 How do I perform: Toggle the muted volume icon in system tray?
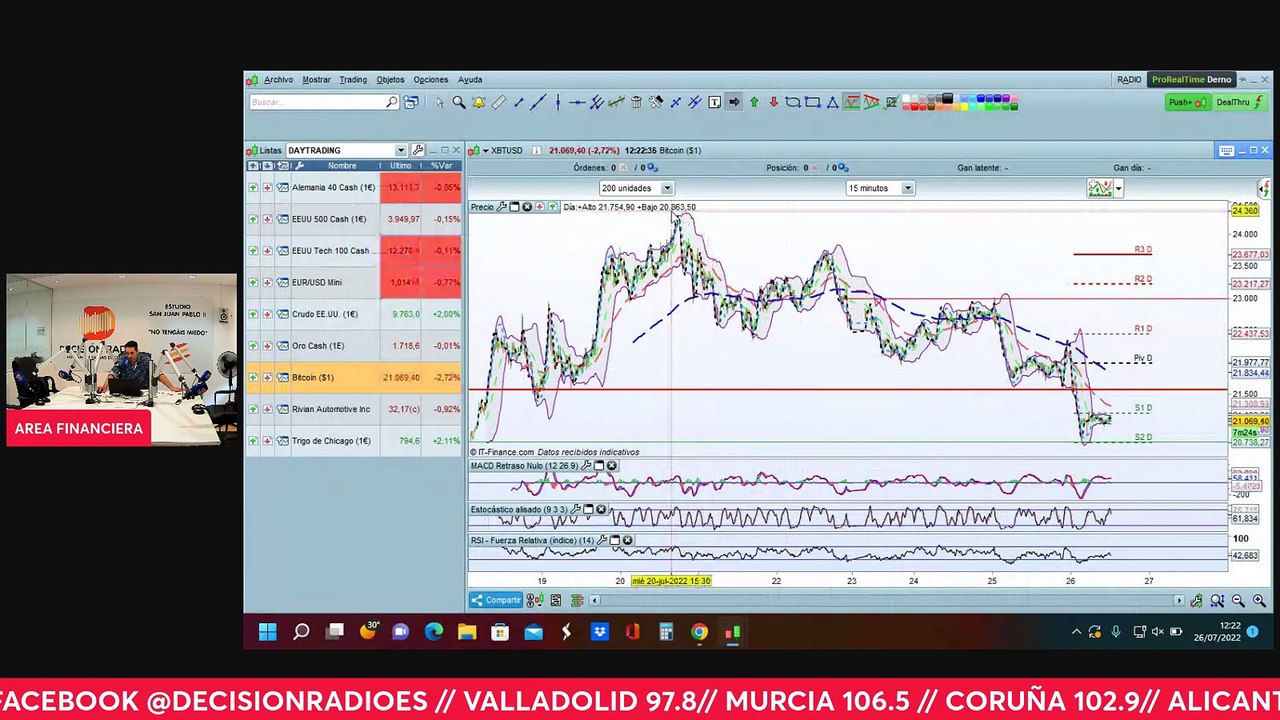(x=1157, y=632)
